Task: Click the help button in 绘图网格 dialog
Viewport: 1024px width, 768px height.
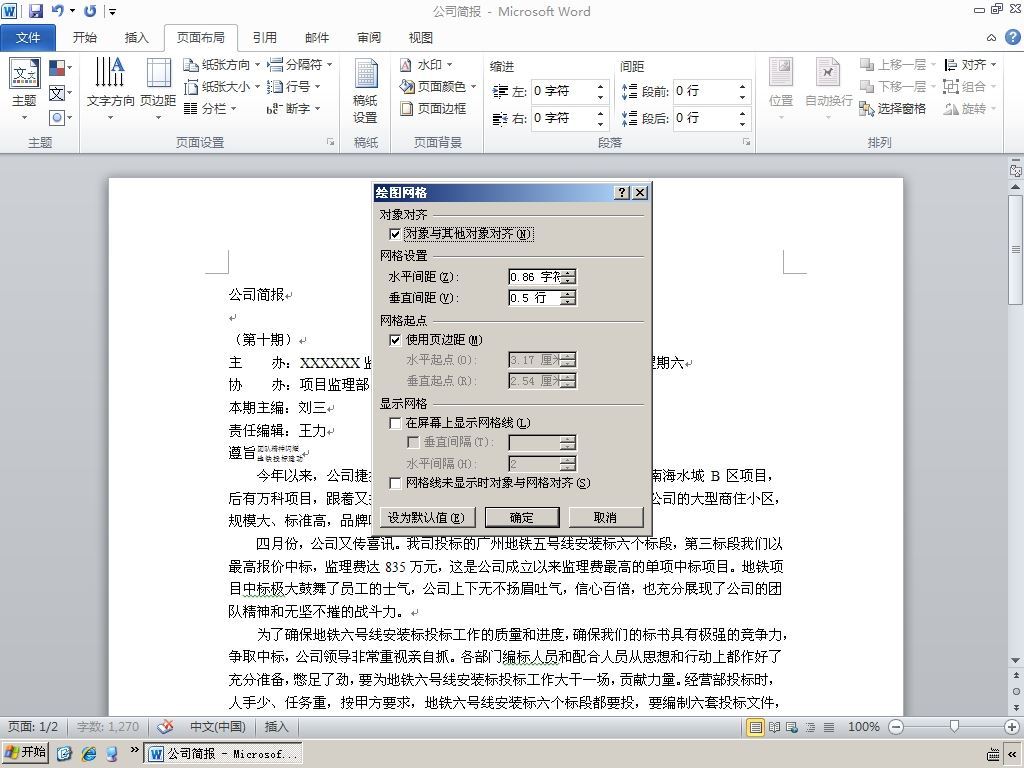Action: [x=622, y=193]
